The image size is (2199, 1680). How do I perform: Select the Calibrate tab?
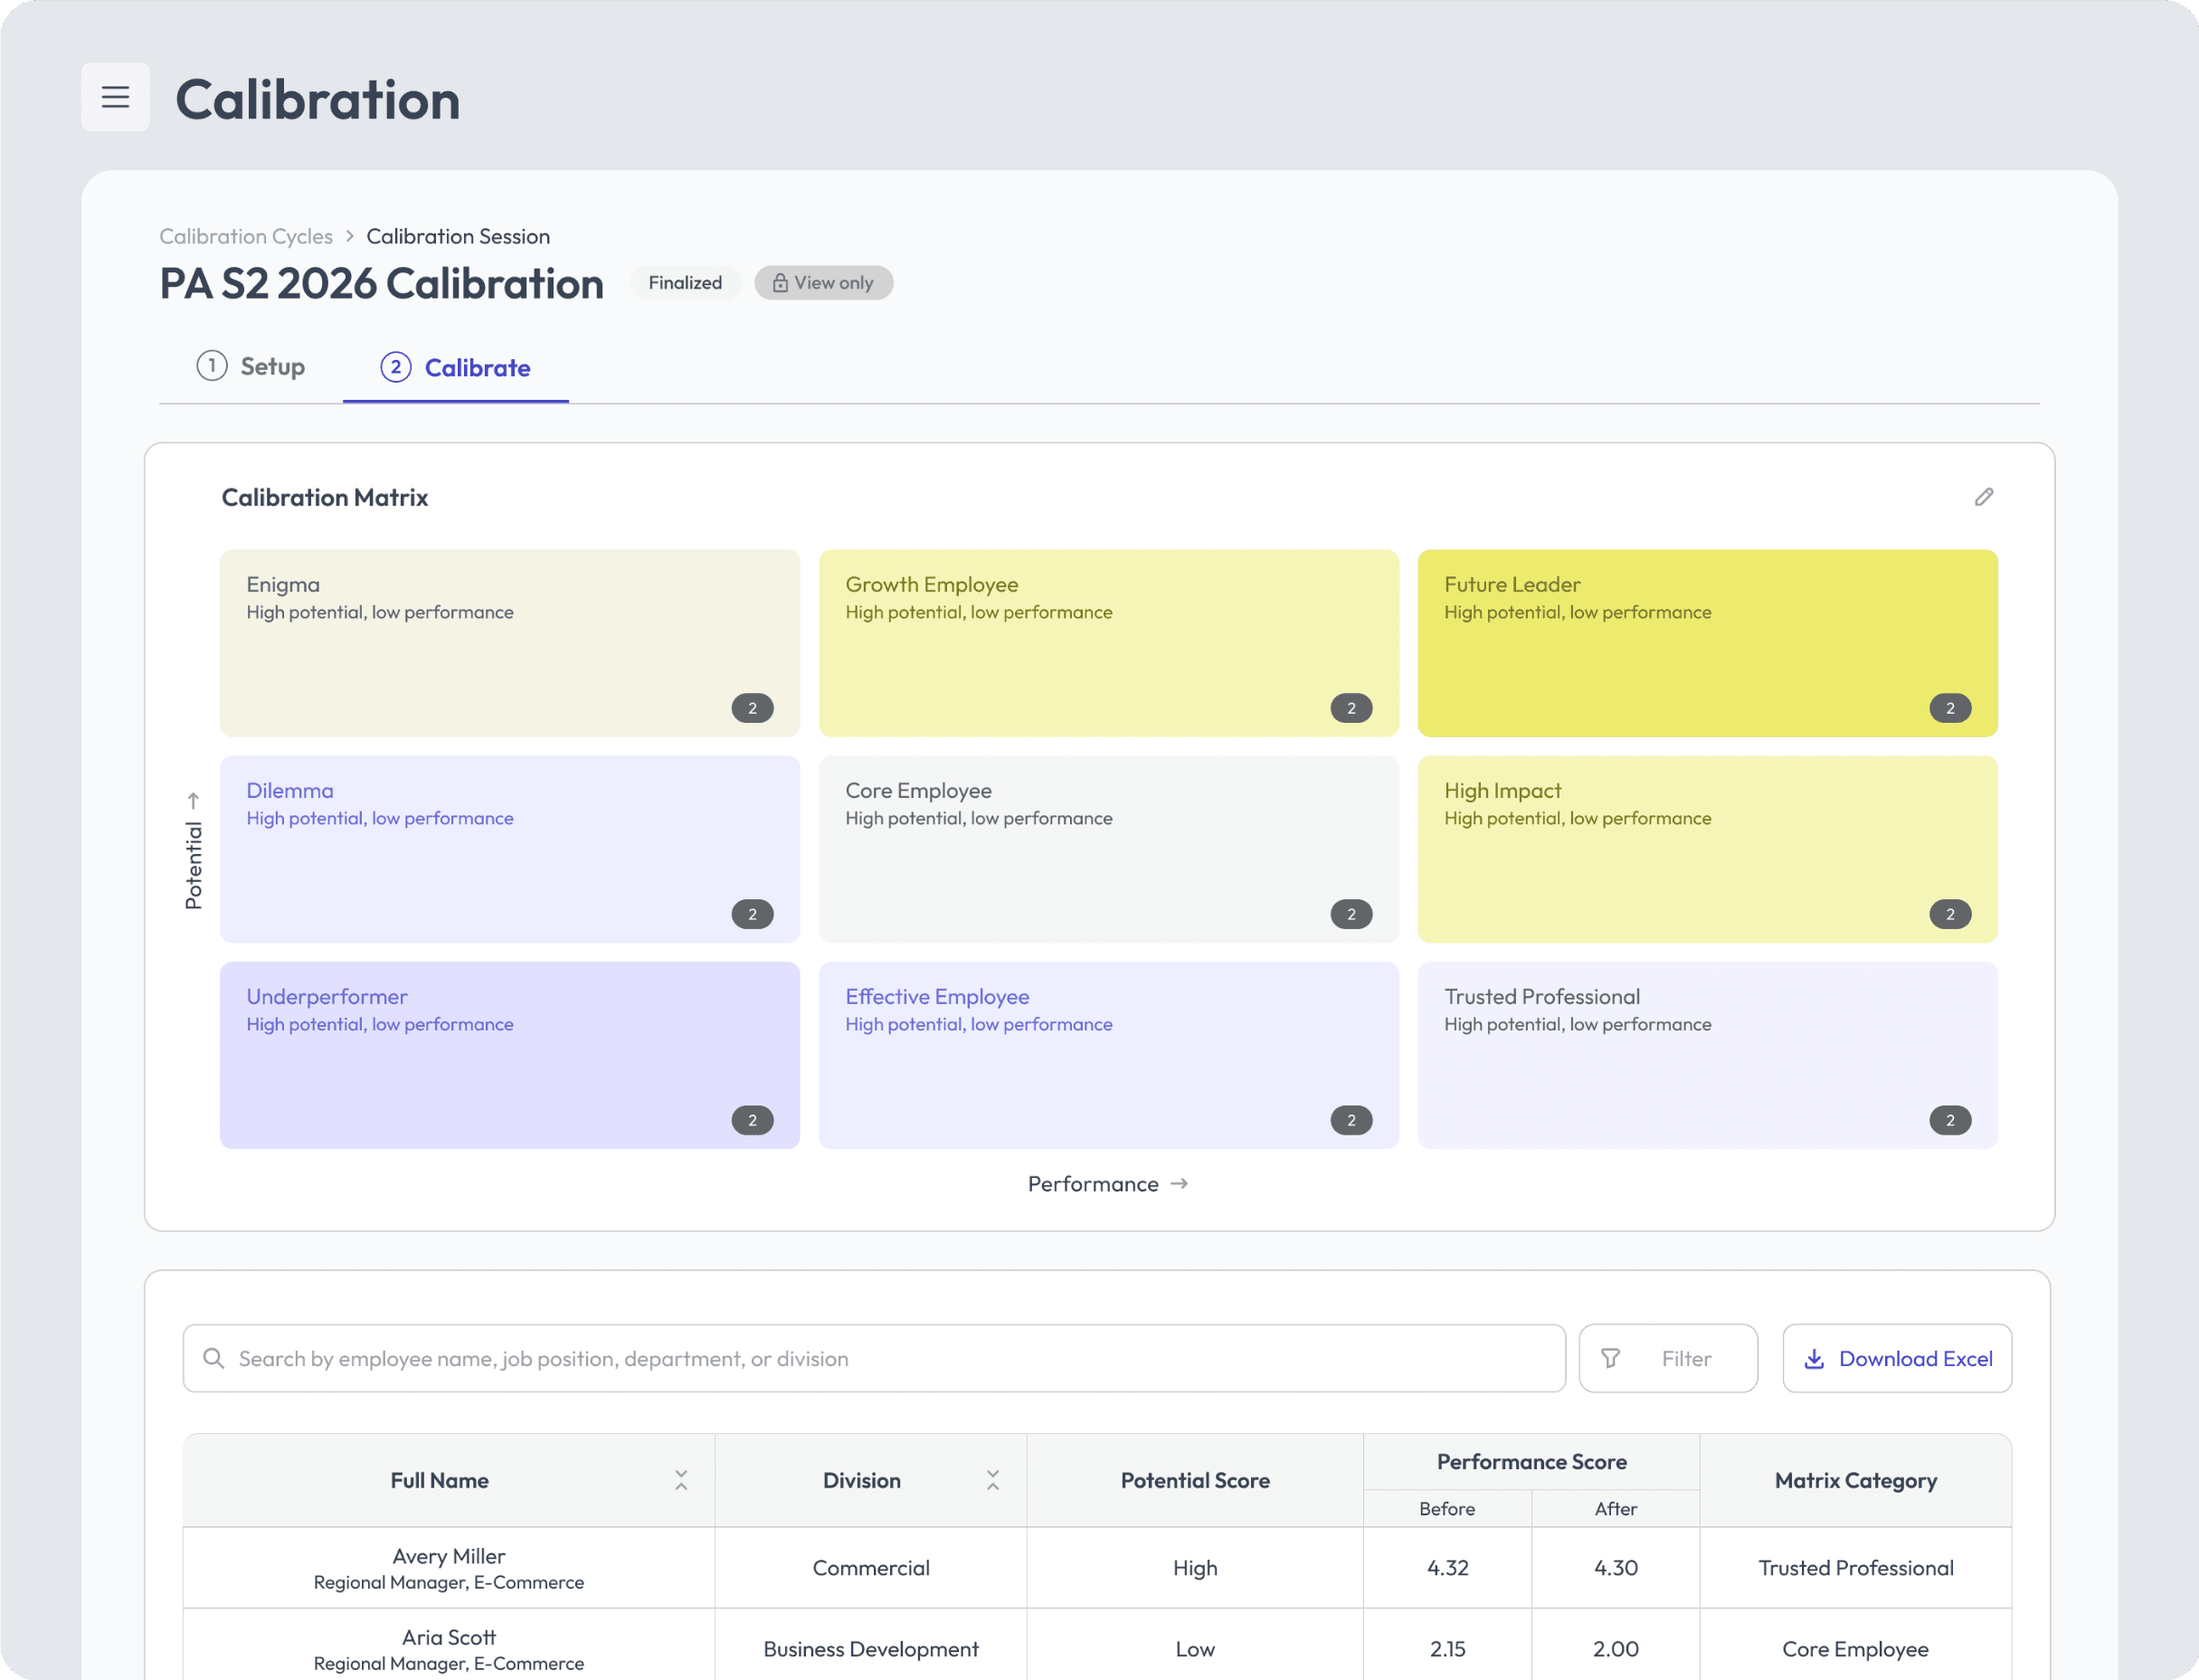pos(456,367)
